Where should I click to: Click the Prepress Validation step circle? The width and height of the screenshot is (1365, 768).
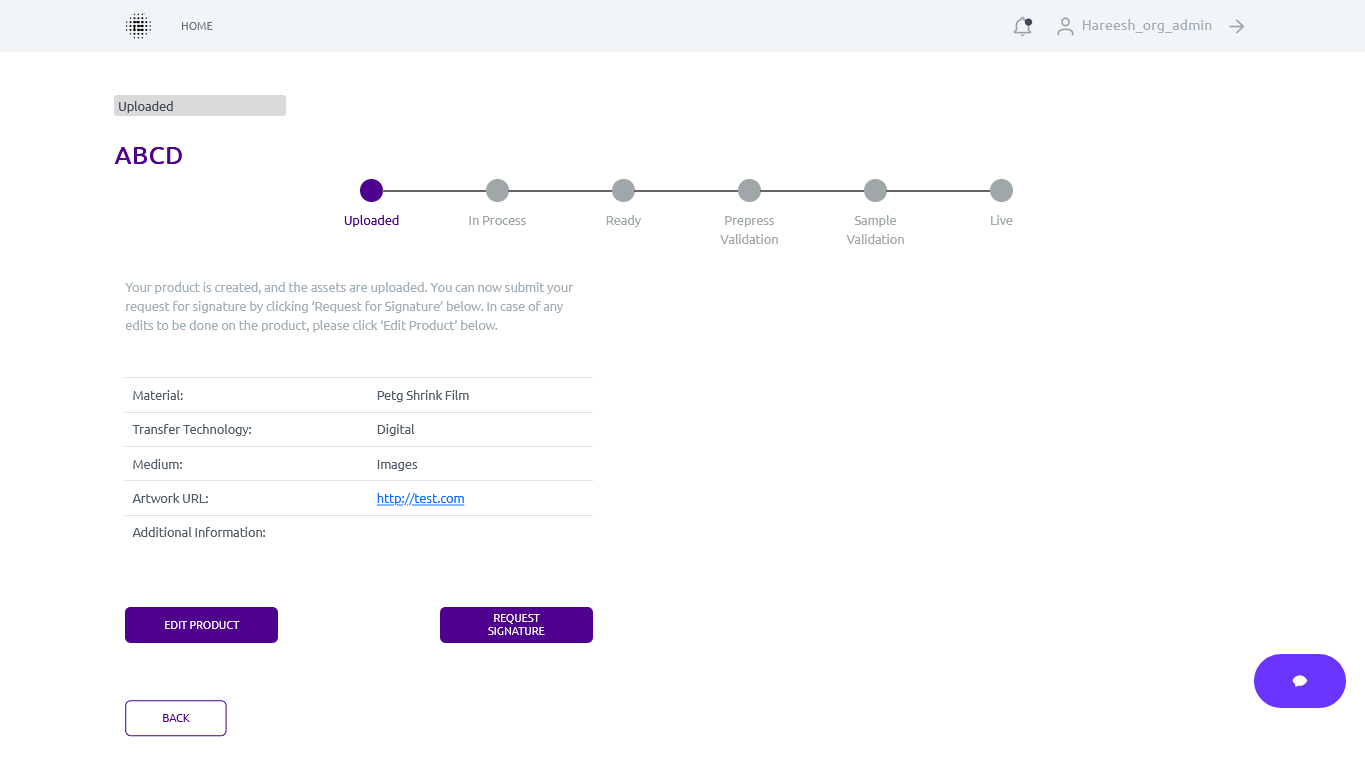click(749, 190)
